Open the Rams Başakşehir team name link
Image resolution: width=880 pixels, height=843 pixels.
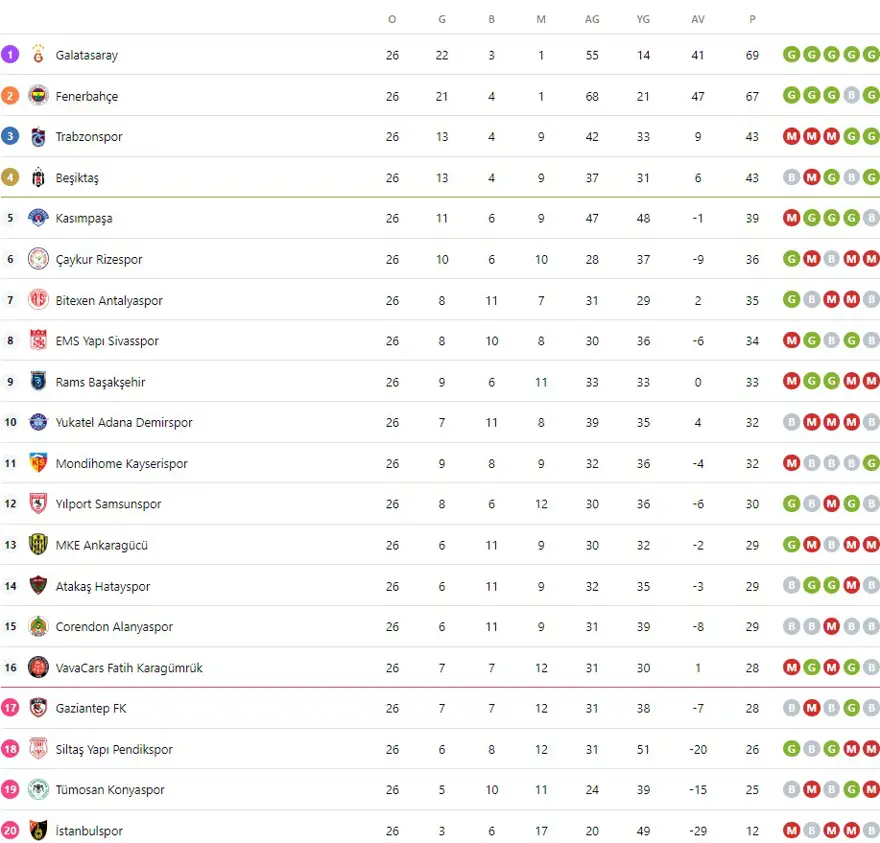point(100,382)
